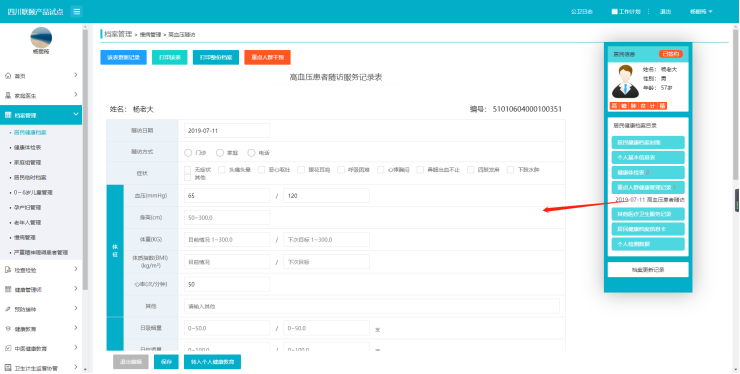The width and height of the screenshot is (740, 374).
Task: Click the 首页 home icon in sidebar
Action: pyautogui.click(x=8, y=76)
